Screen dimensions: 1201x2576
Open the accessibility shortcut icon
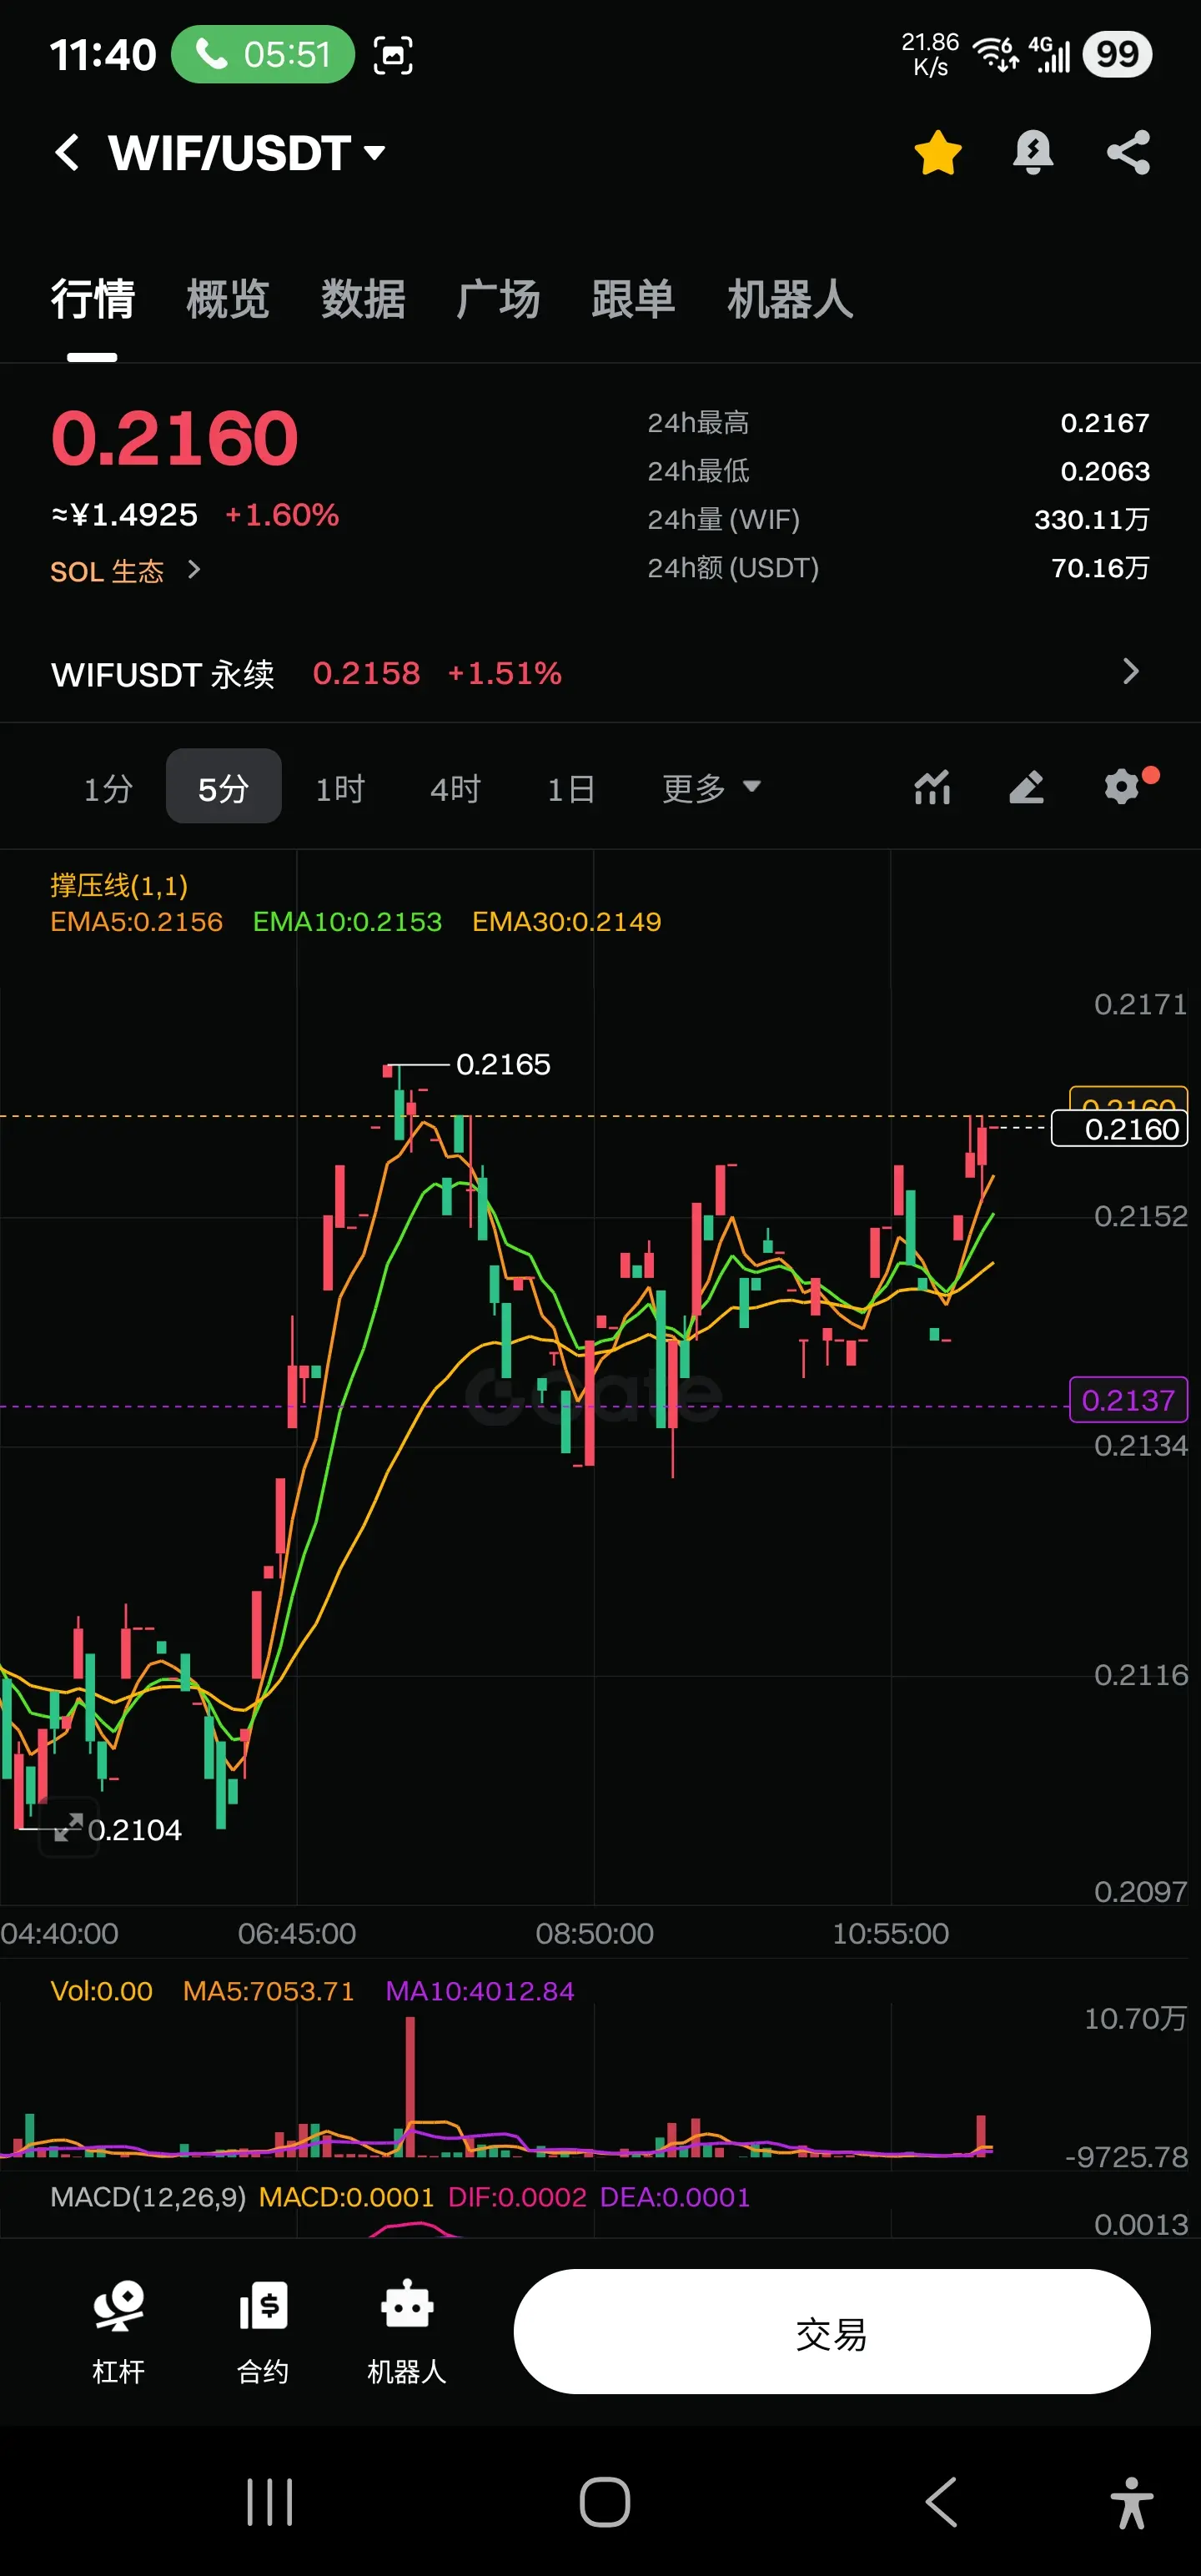click(x=1131, y=2502)
